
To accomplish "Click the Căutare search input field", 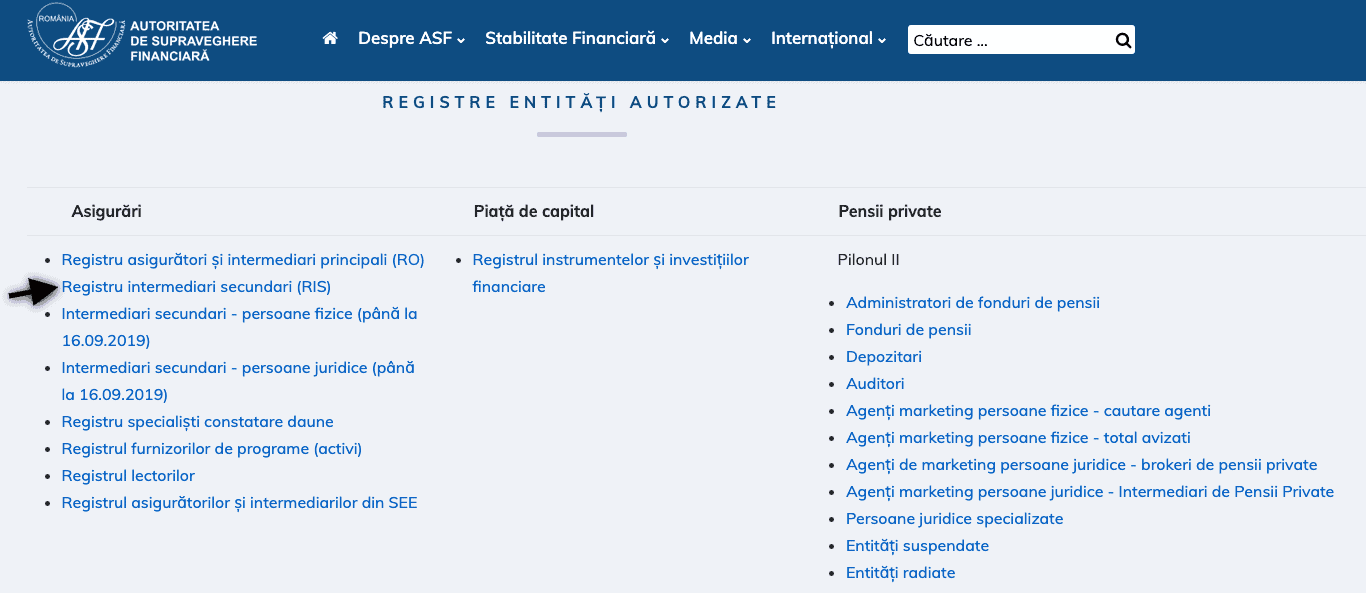I will (x=1000, y=39).
